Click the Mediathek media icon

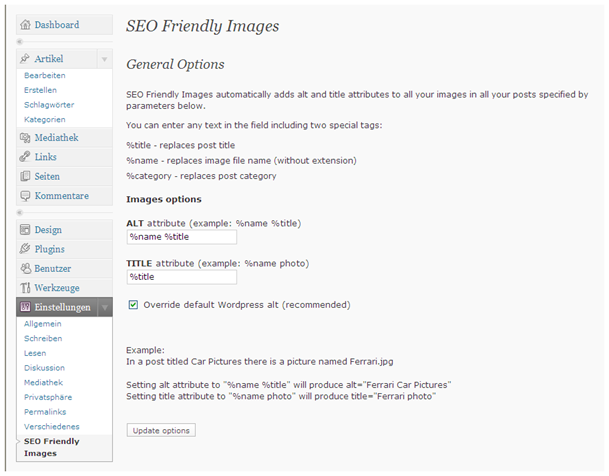pos(25,137)
